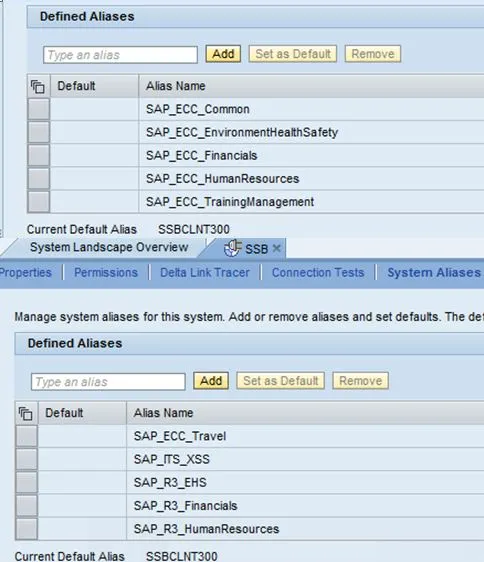
Task: Select the row selector for SAP_ECC_Financials
Action: tap(39, 156)
